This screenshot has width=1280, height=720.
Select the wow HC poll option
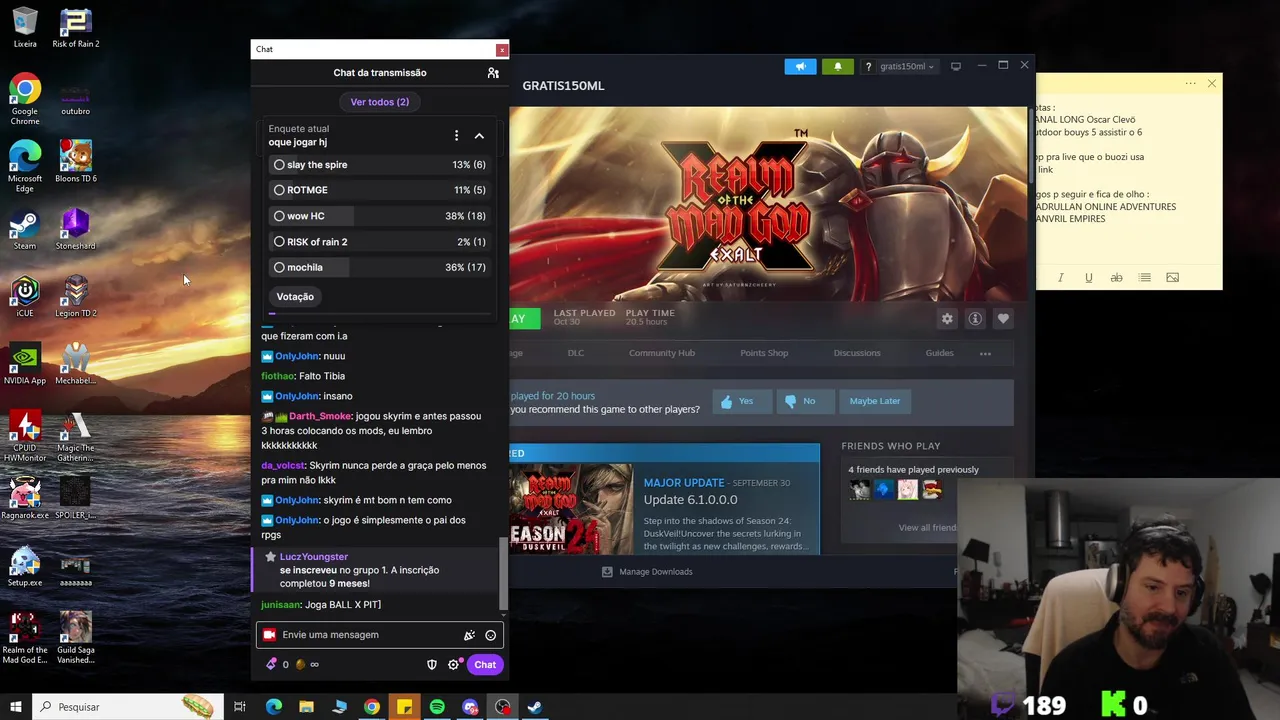pos(380,216)
